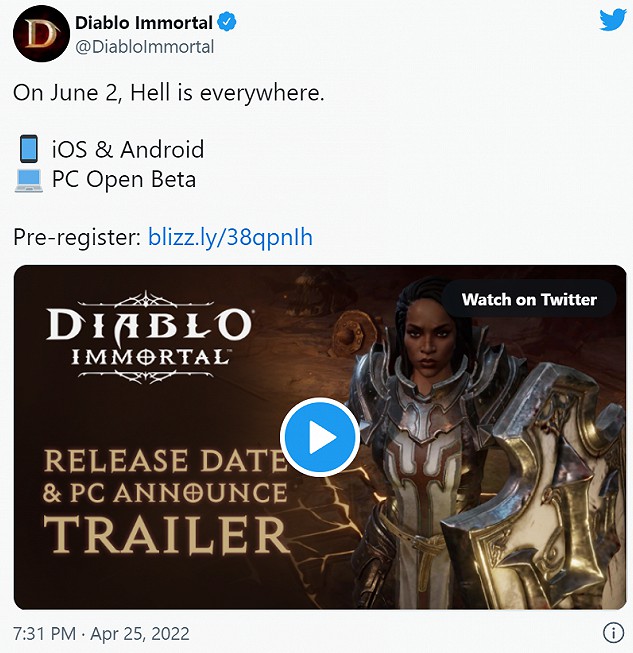The width and height of the screenshot is (633, 653).
Task: Click the PC Open Beta text line
Action: 124,179
